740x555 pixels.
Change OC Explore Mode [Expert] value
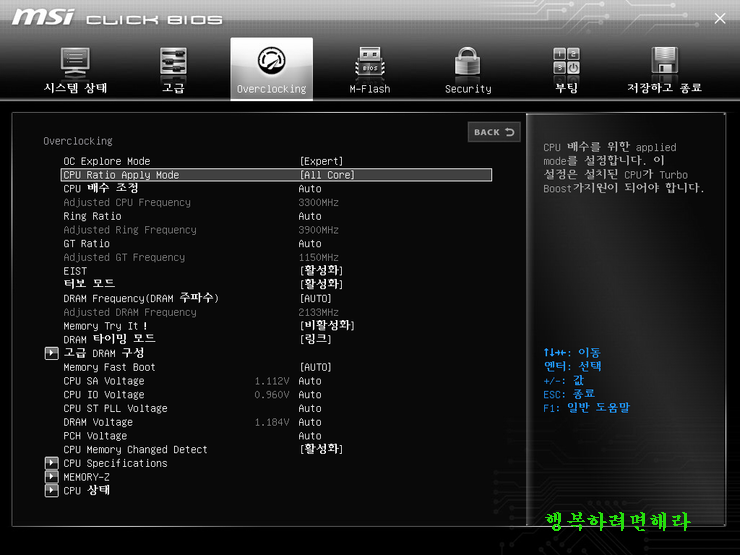[x=321, y=161]
